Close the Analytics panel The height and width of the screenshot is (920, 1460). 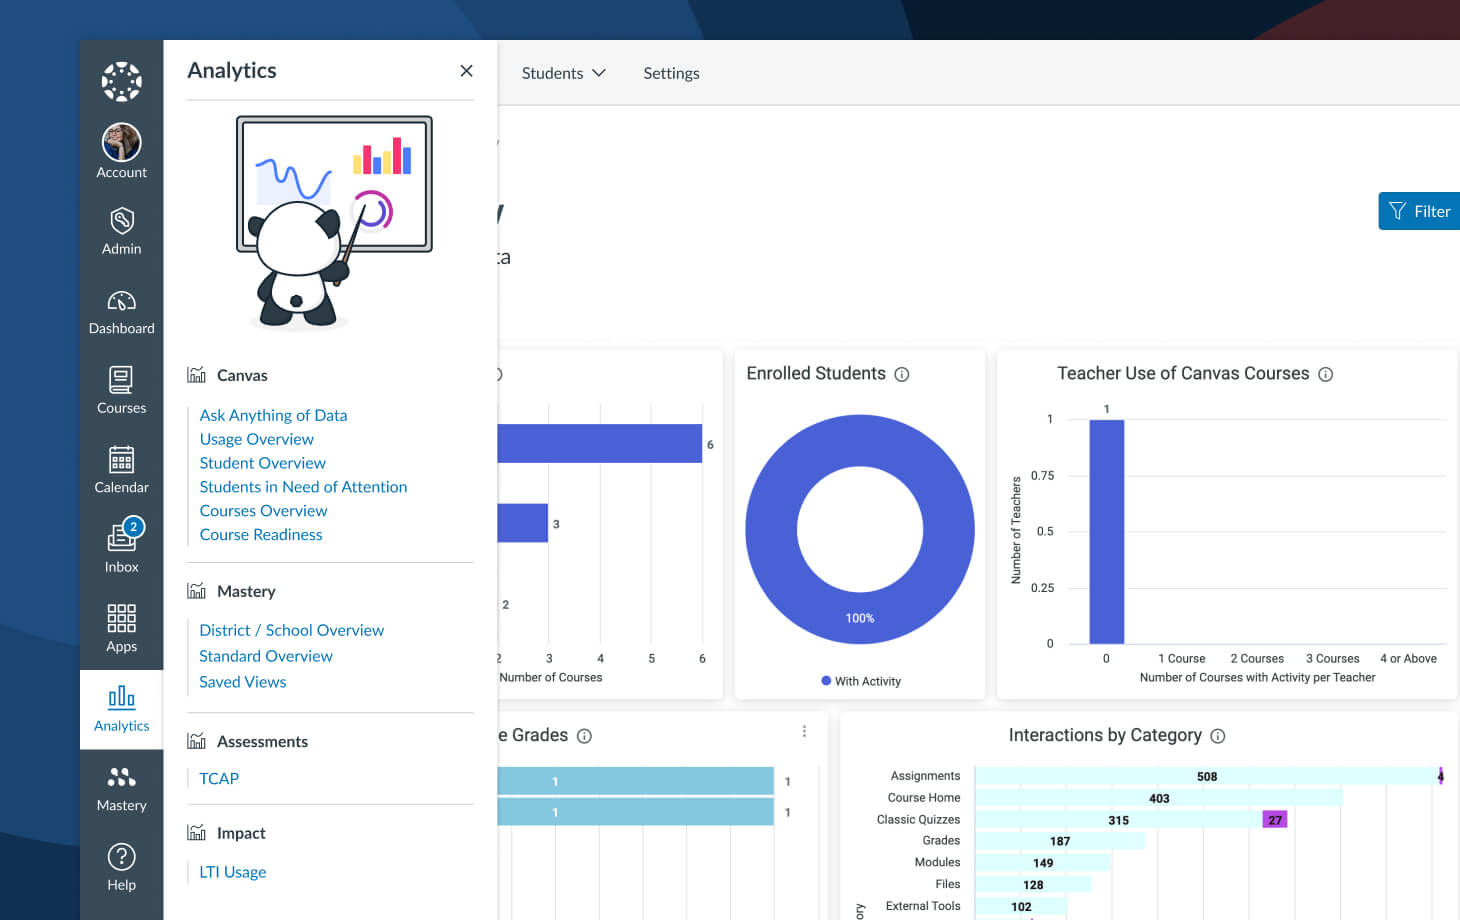pyautogui.click(x=466, y=71)
